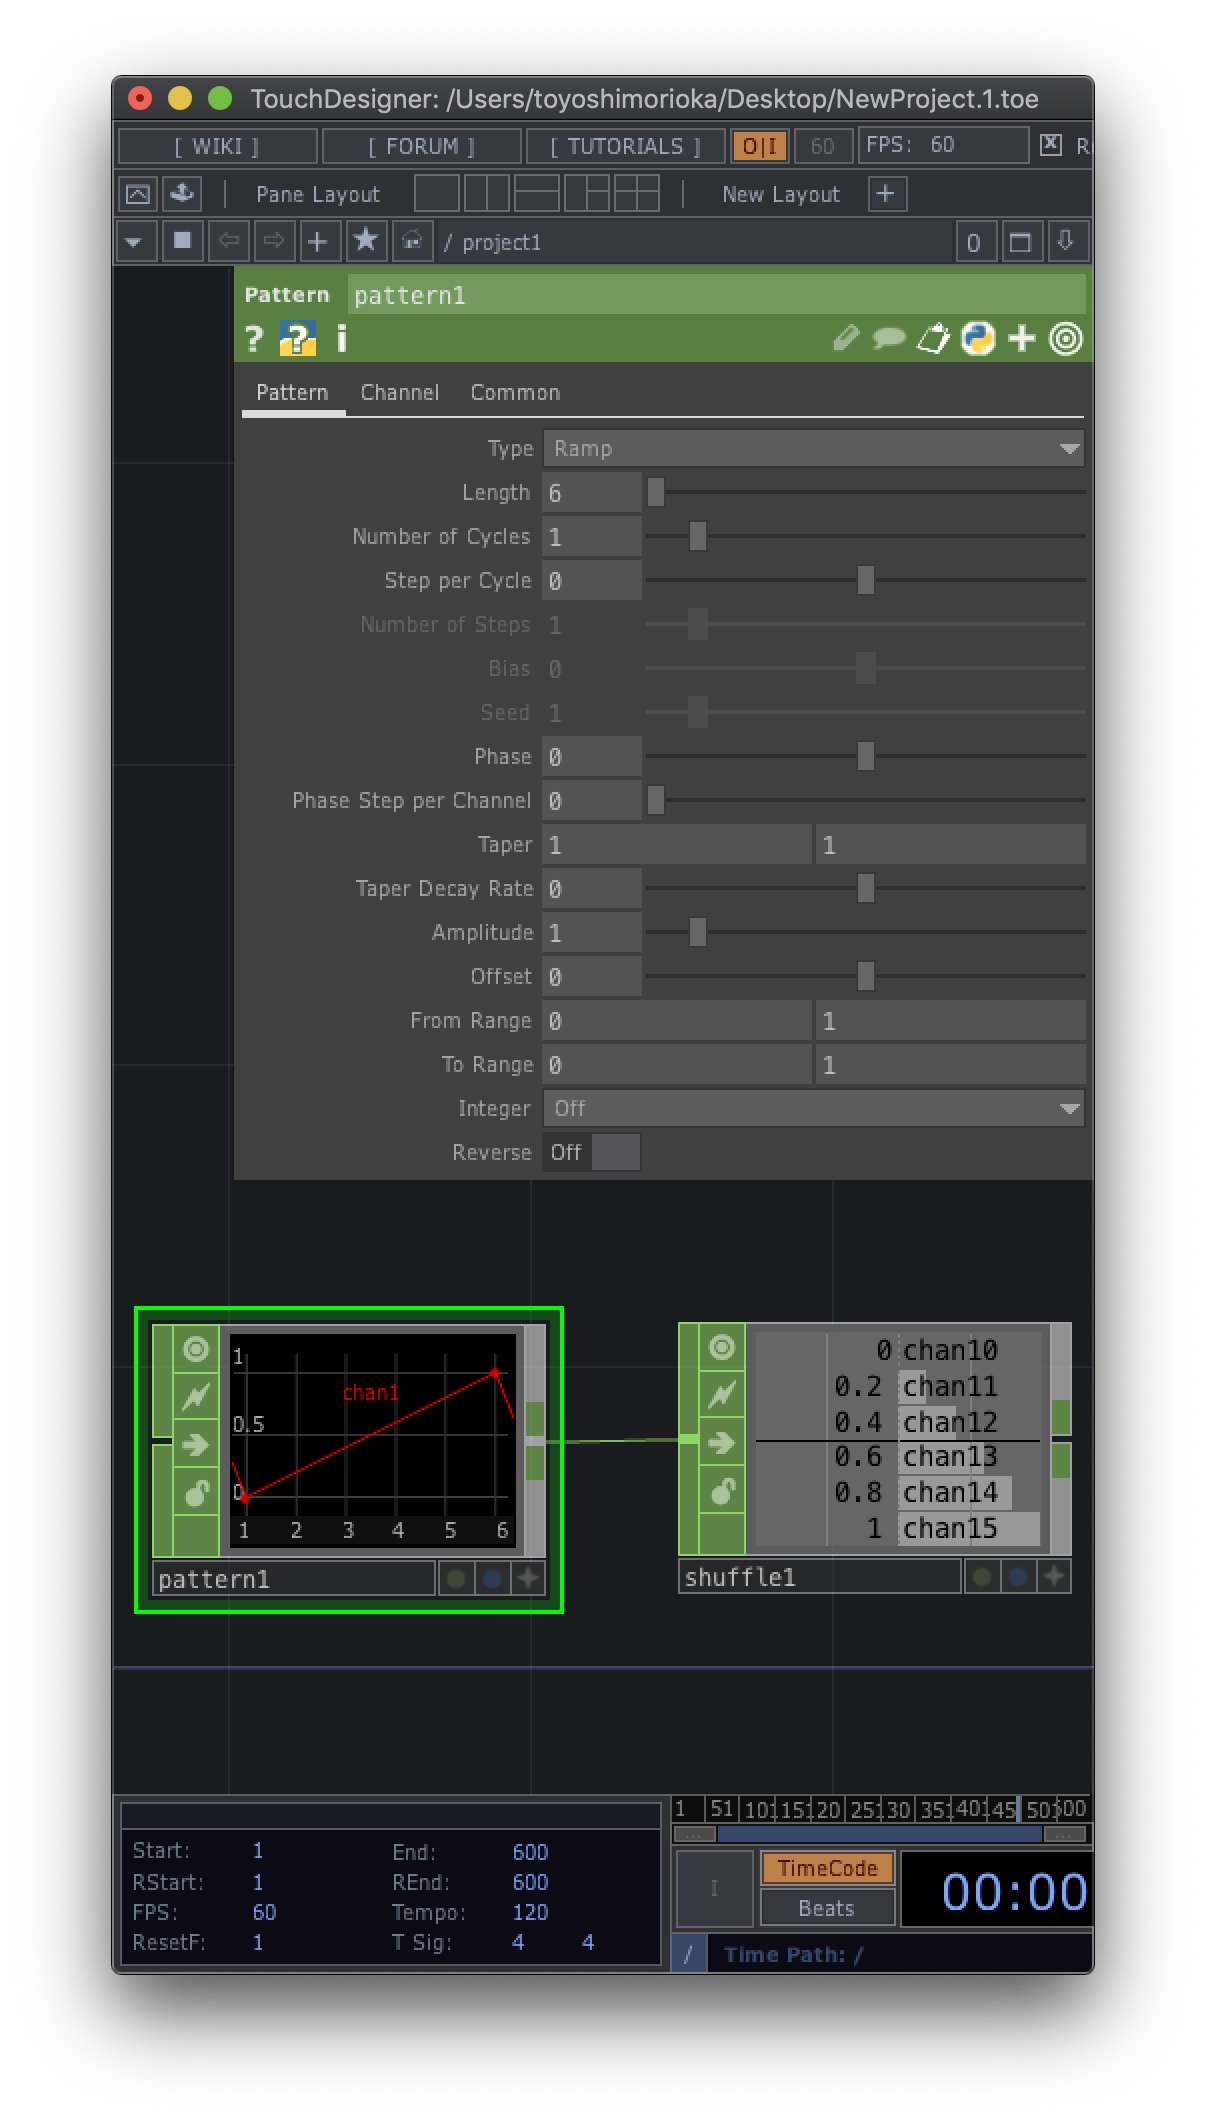Toggle viewer active on pattern1 node

point(196,1349)
